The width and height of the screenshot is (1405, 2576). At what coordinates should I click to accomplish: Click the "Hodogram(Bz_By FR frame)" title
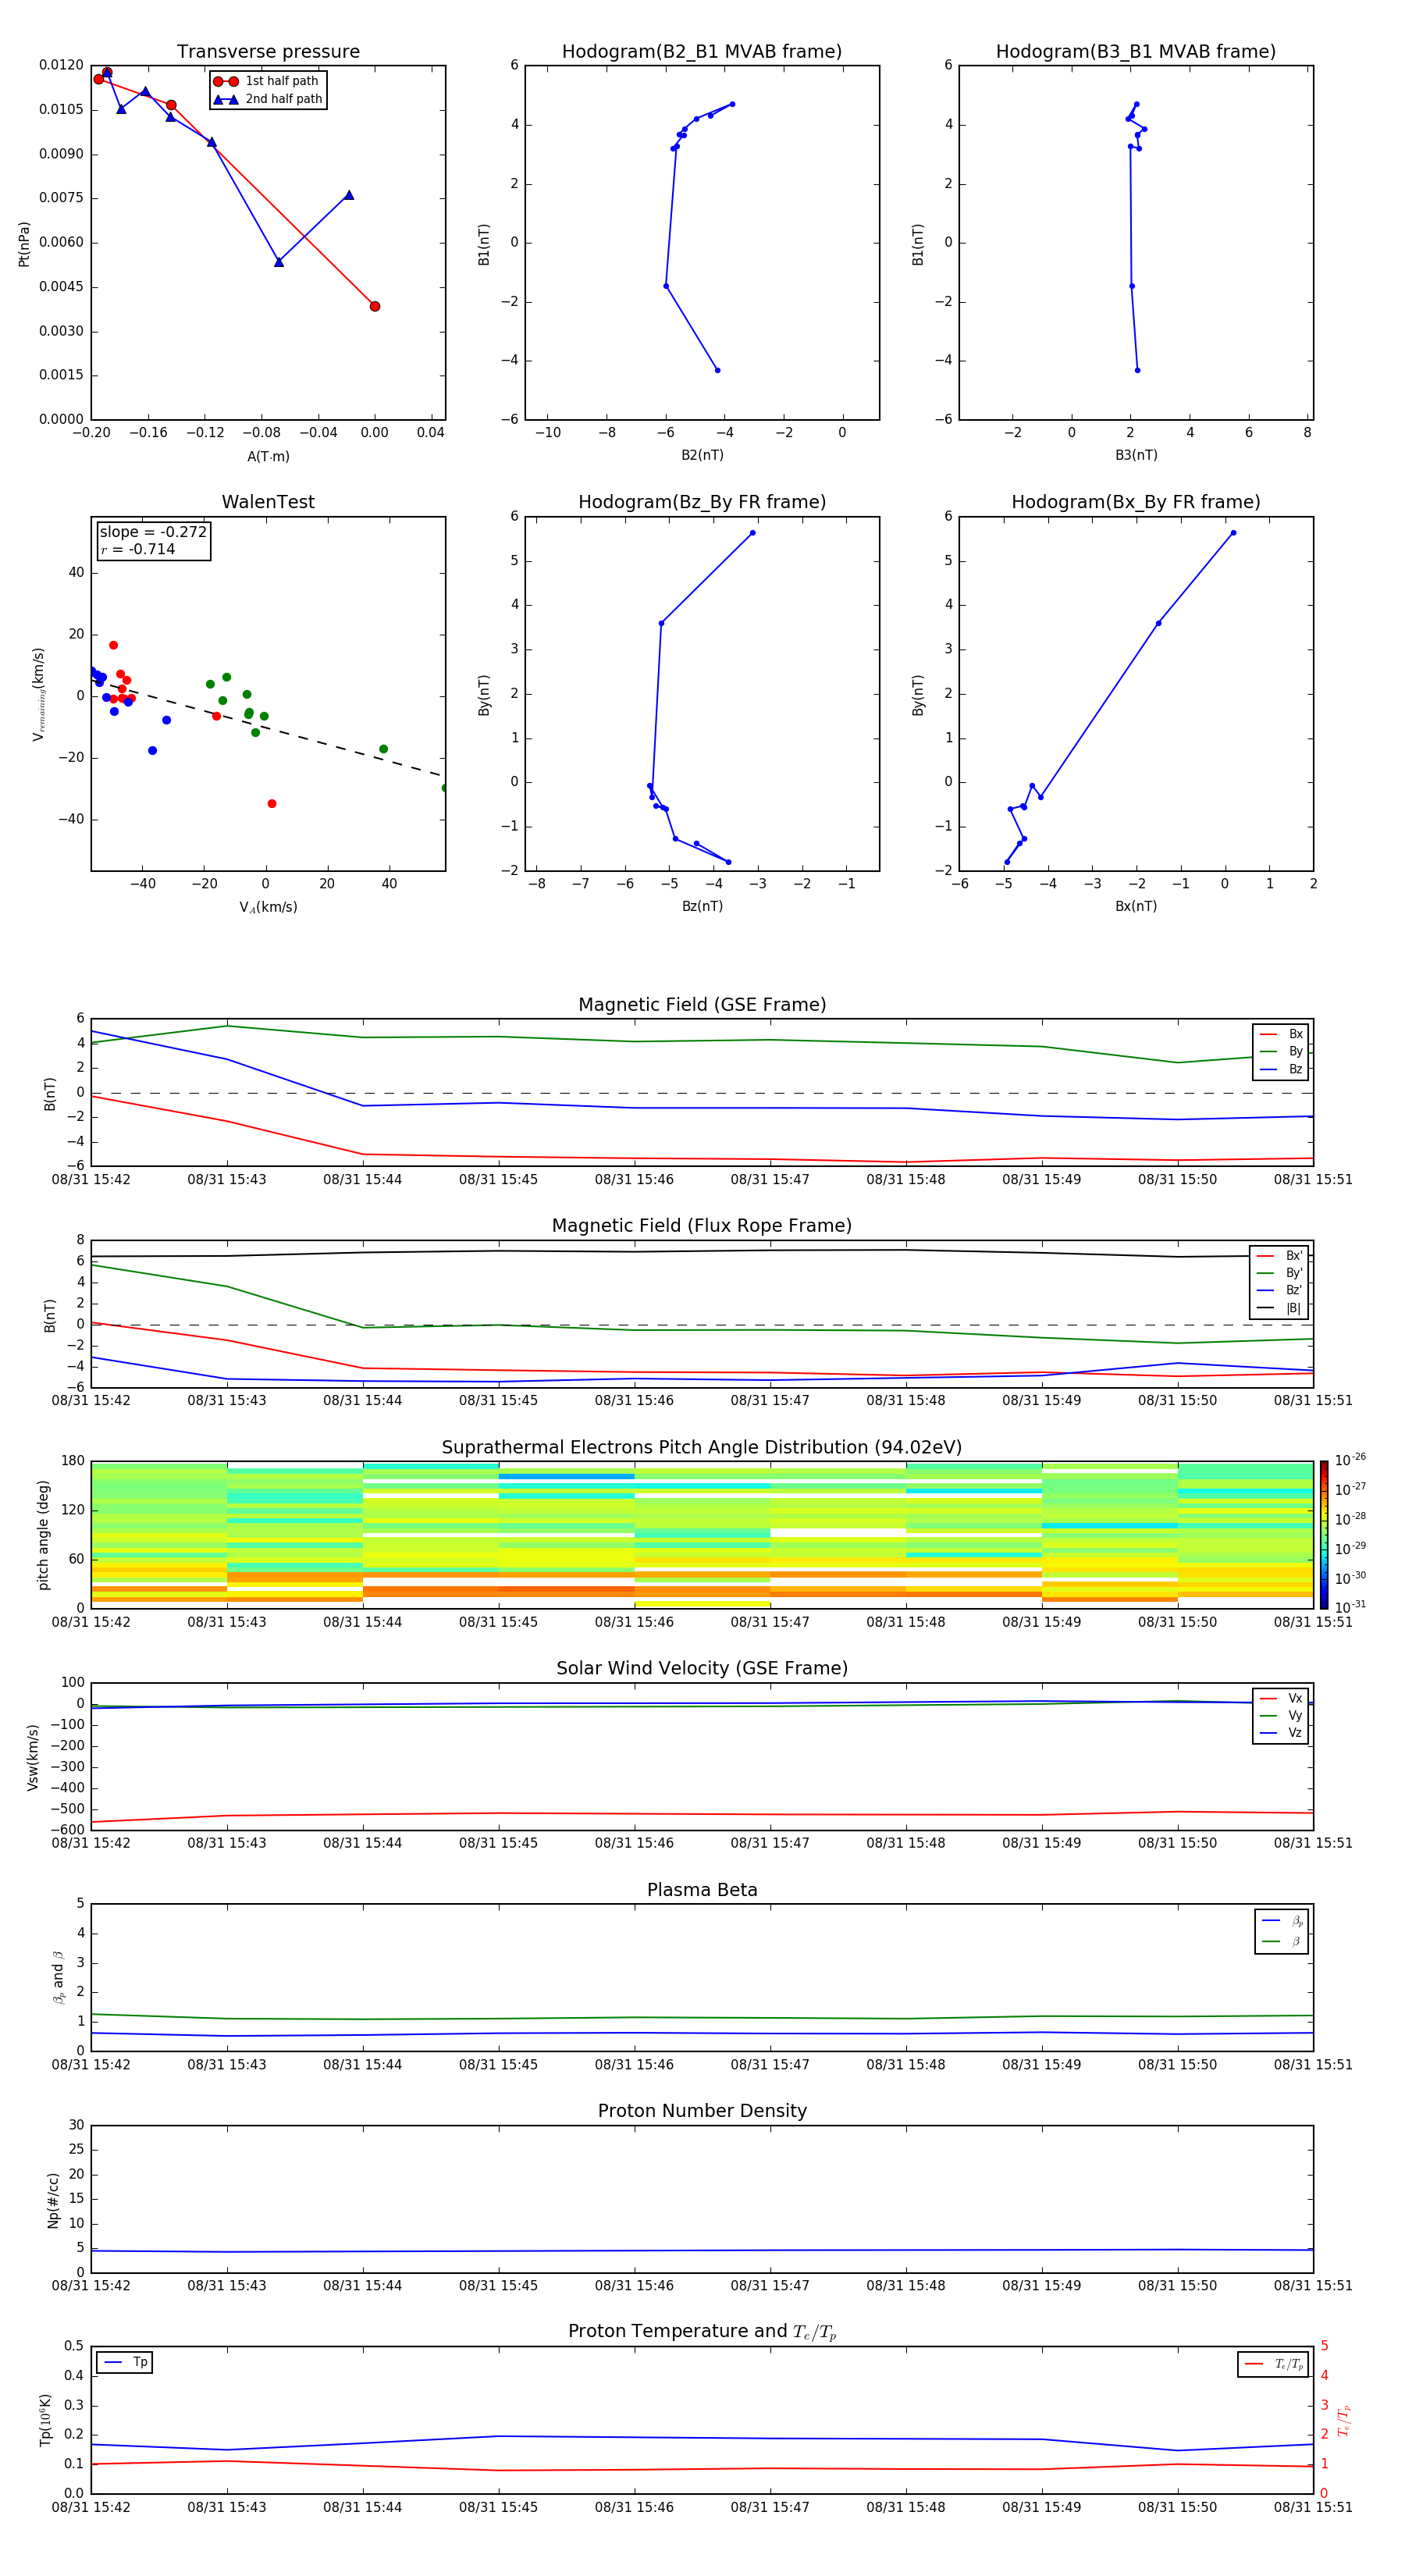pyautogui.click(x=702, y=502)
